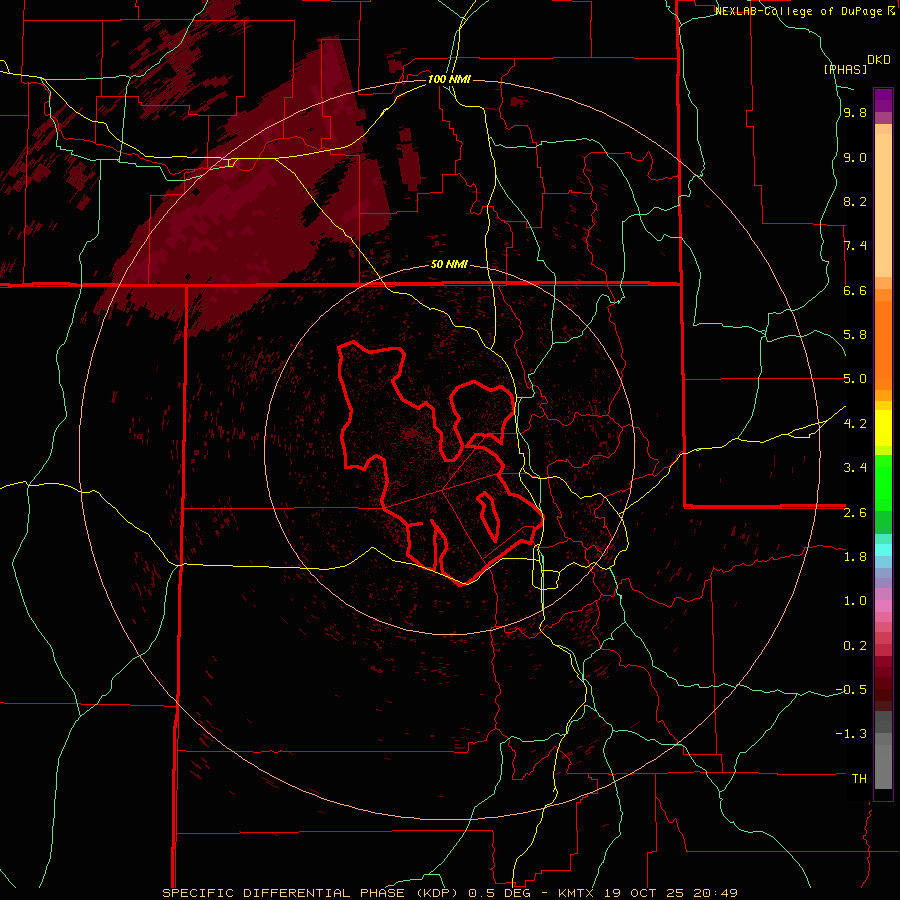Click the purple top segment of color bar
This screenshot has height=900, width=900.
[x=883, y=100]
